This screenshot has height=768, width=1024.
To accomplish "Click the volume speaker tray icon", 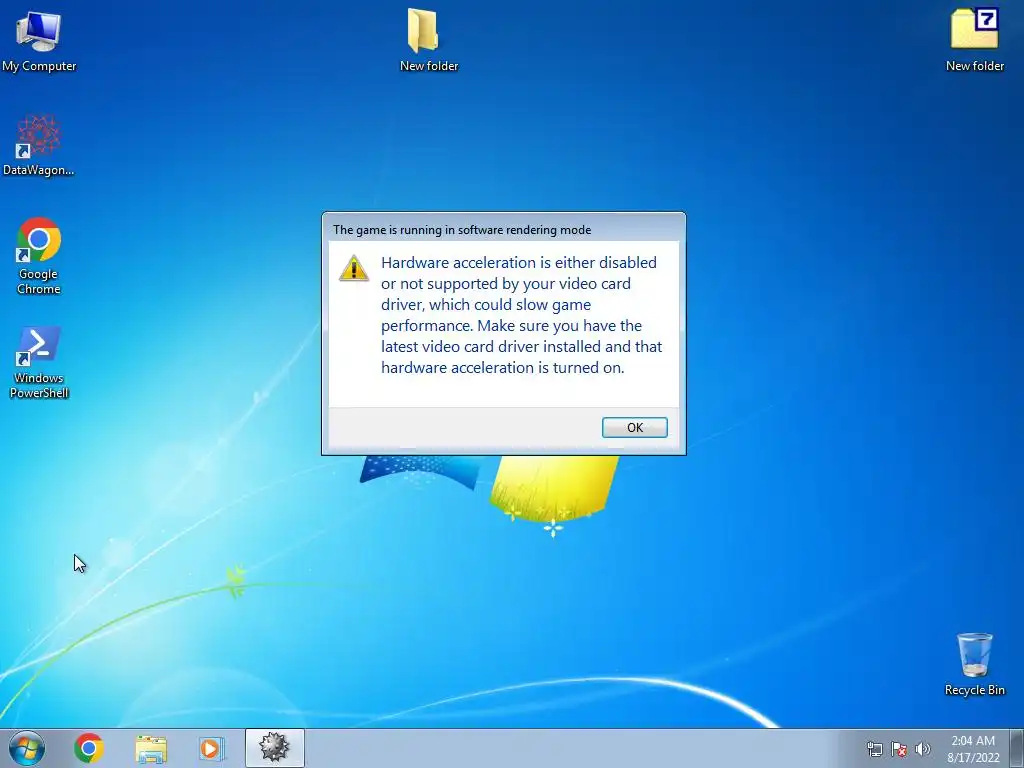I will coord(922,749).
